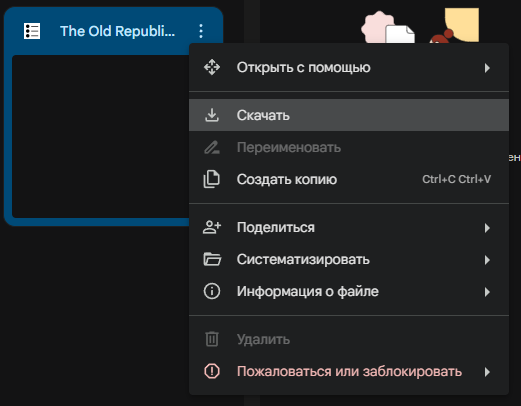521x406 pixels.
Task: Open The Old Republi... file title
Action: [117, 31]
